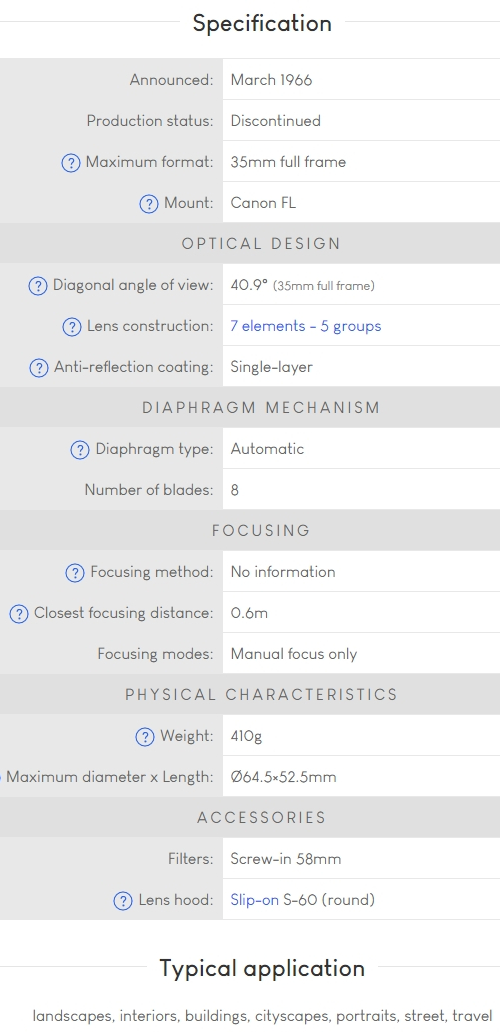Click the Specification heading
The width and height of the screenshot is (500, 1032).
point(262,23)
